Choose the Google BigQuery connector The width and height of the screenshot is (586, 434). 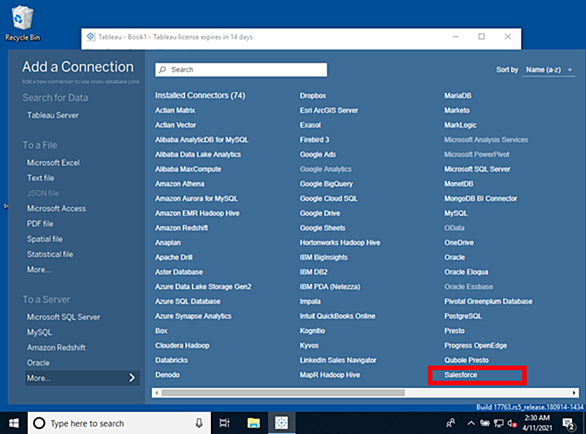(x=326, y=184)
